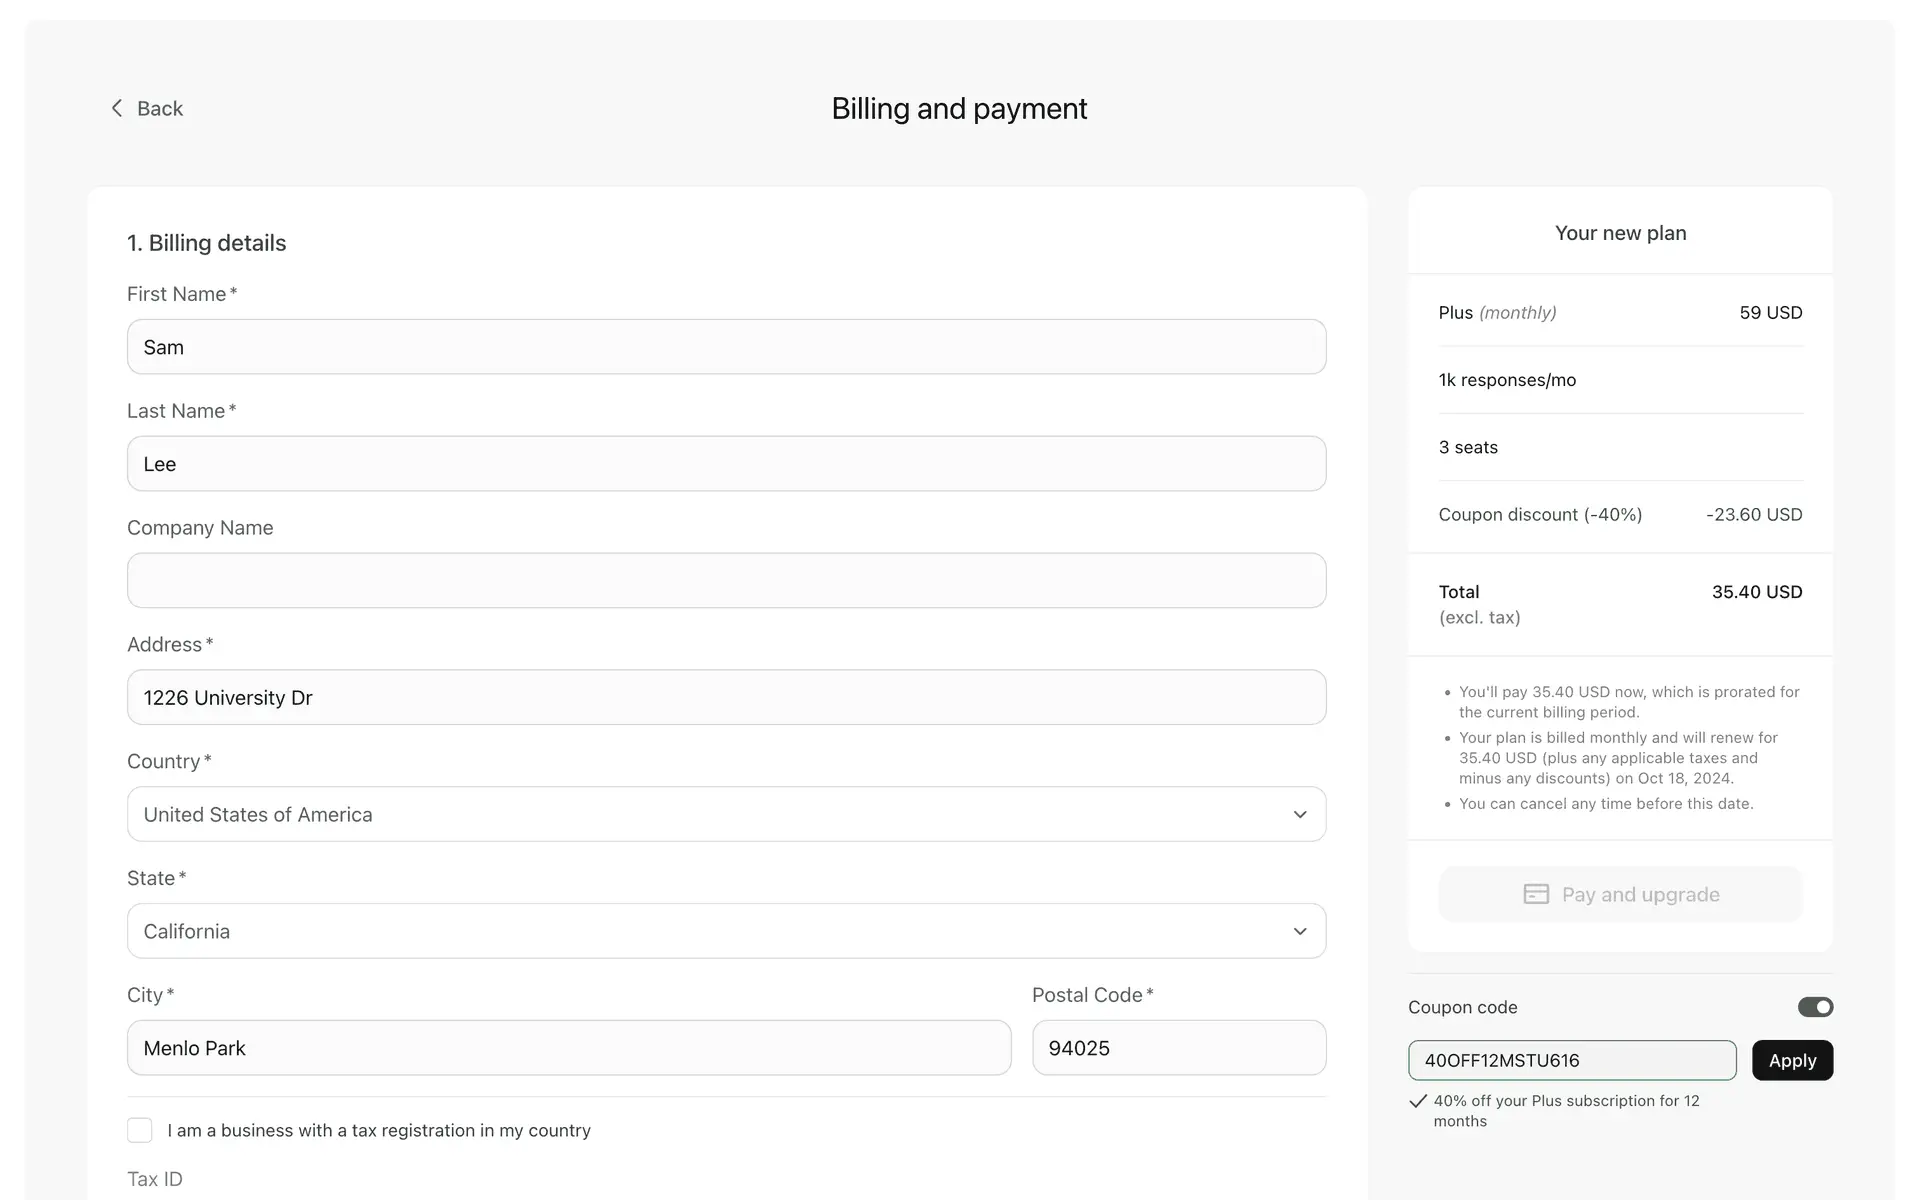This screenshot has width=1920, height=1200.
Task: Edit the coupon code text box
Action: tap(1571, 1060)
